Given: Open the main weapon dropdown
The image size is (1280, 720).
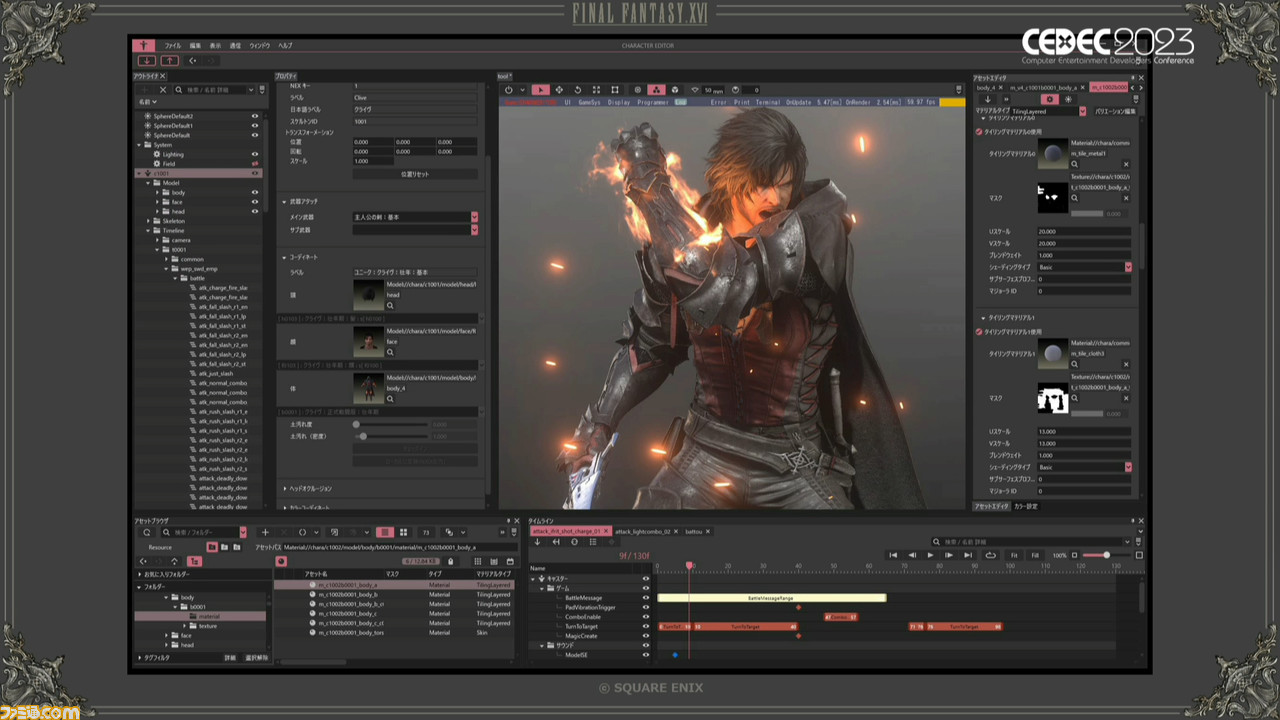Looking at the screenshot, I should click(x=474, y=217).
